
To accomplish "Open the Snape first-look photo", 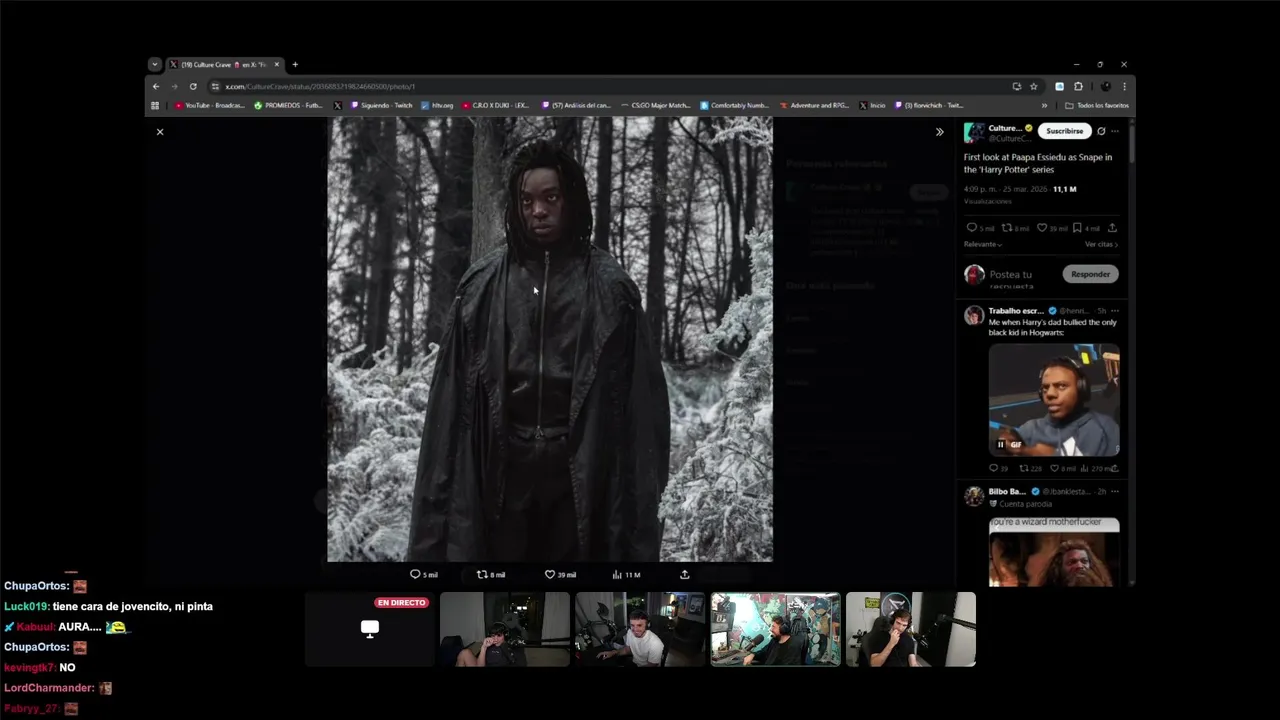I will click(x=550, y=339).
